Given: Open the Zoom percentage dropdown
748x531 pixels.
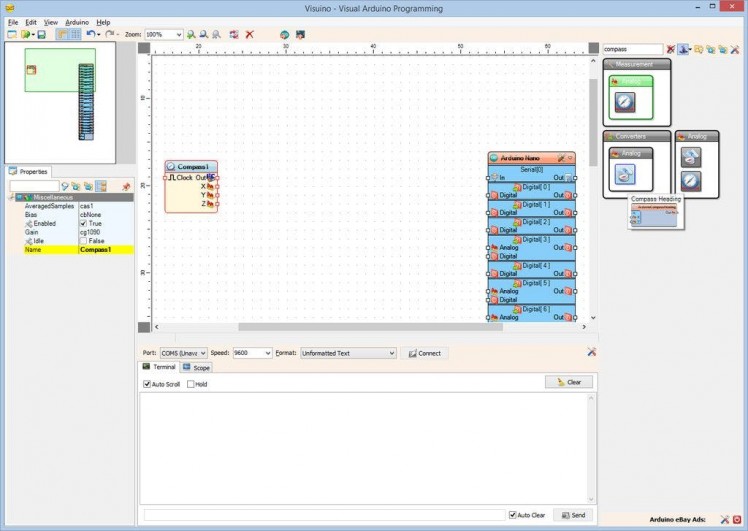Looking at the screenshot, I should point(178,34).
